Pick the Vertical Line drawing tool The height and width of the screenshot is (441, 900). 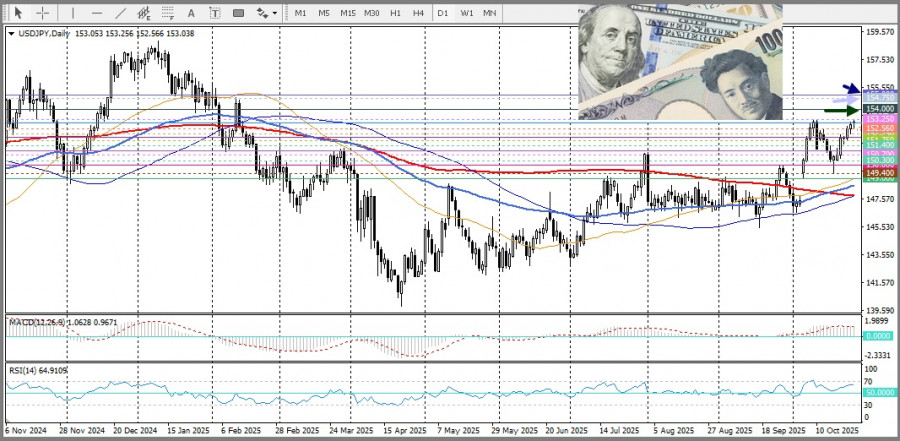click(x=73, y=13)
